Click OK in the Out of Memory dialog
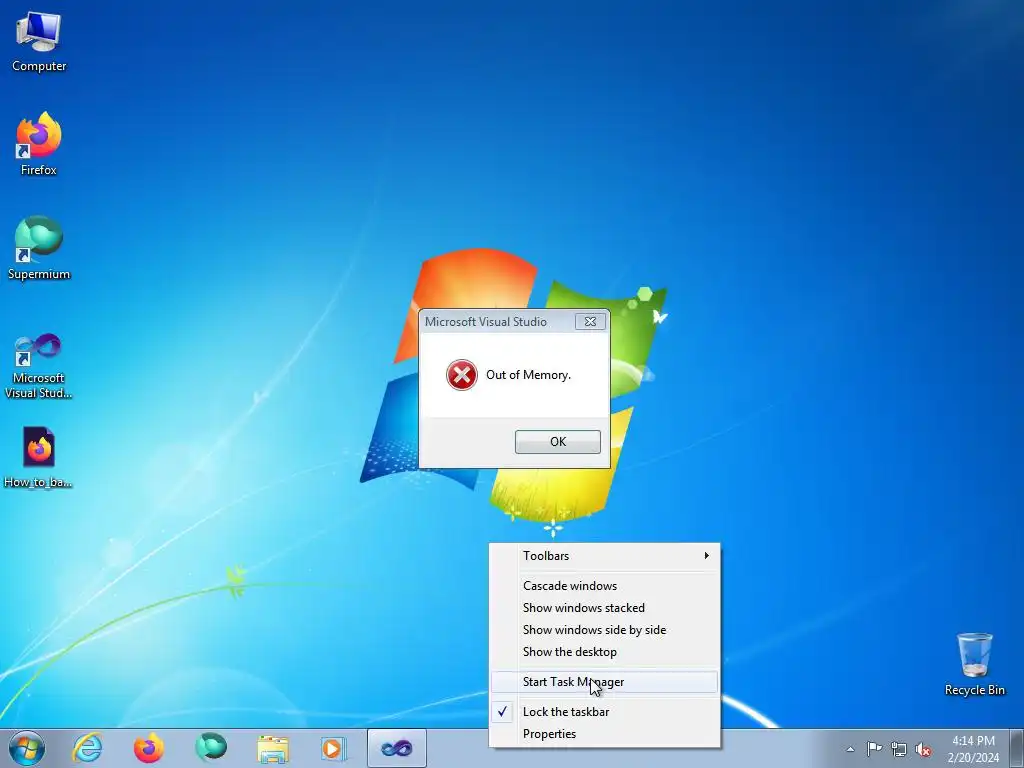The height and width of the screenshot is (768, 1024). point(558,441)
